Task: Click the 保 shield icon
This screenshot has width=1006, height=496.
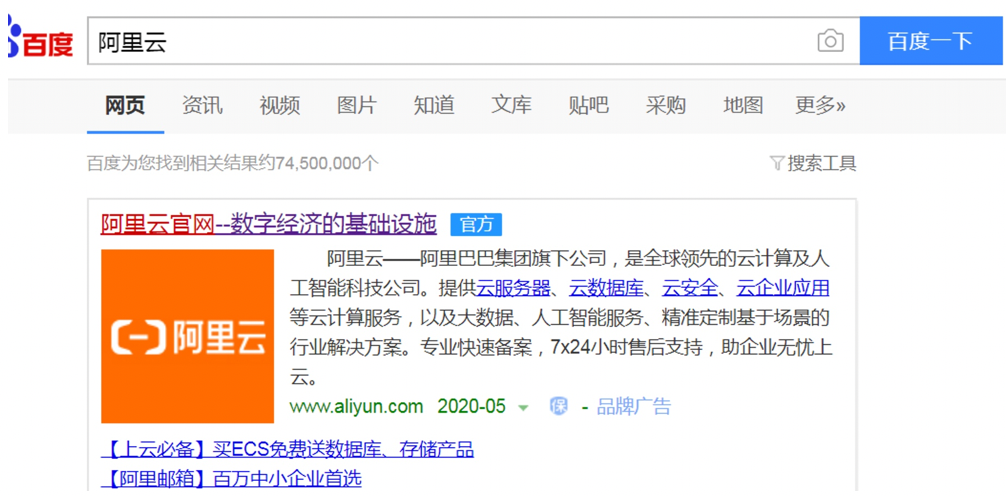Action: click(558, 406)
